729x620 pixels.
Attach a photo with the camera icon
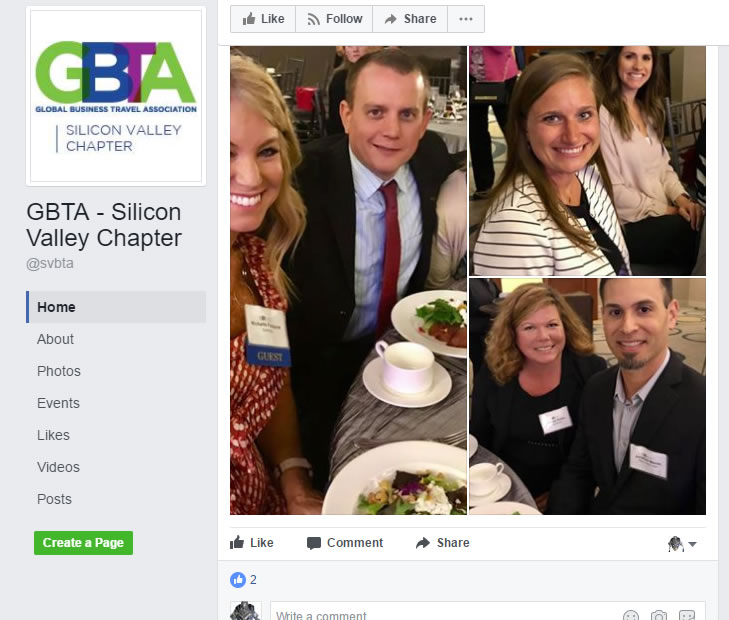pyautogui.click(x=659, y=615)
